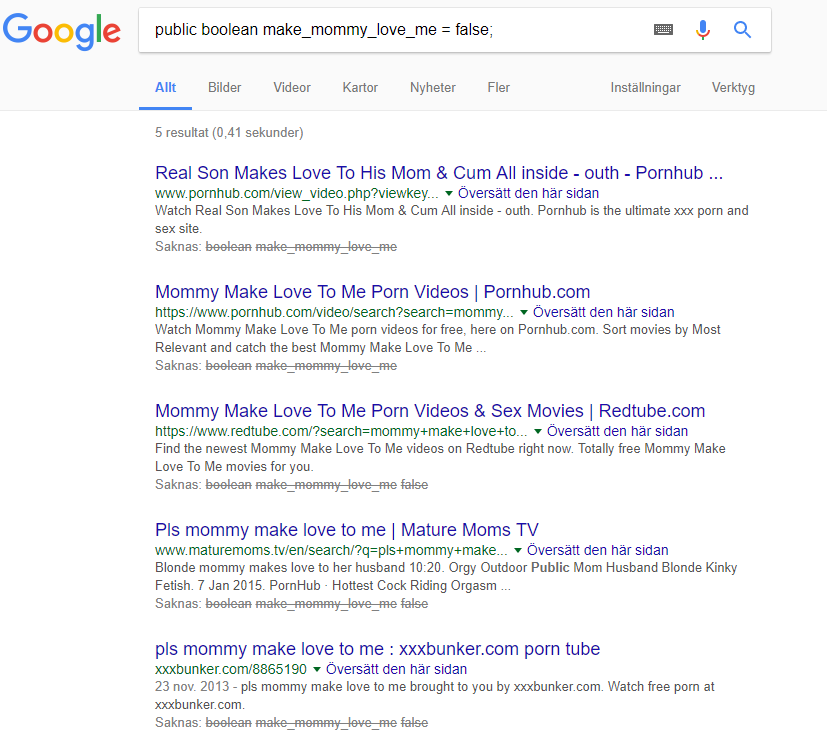Focus the search query input field
827x732 pixels.
[390, 30]
